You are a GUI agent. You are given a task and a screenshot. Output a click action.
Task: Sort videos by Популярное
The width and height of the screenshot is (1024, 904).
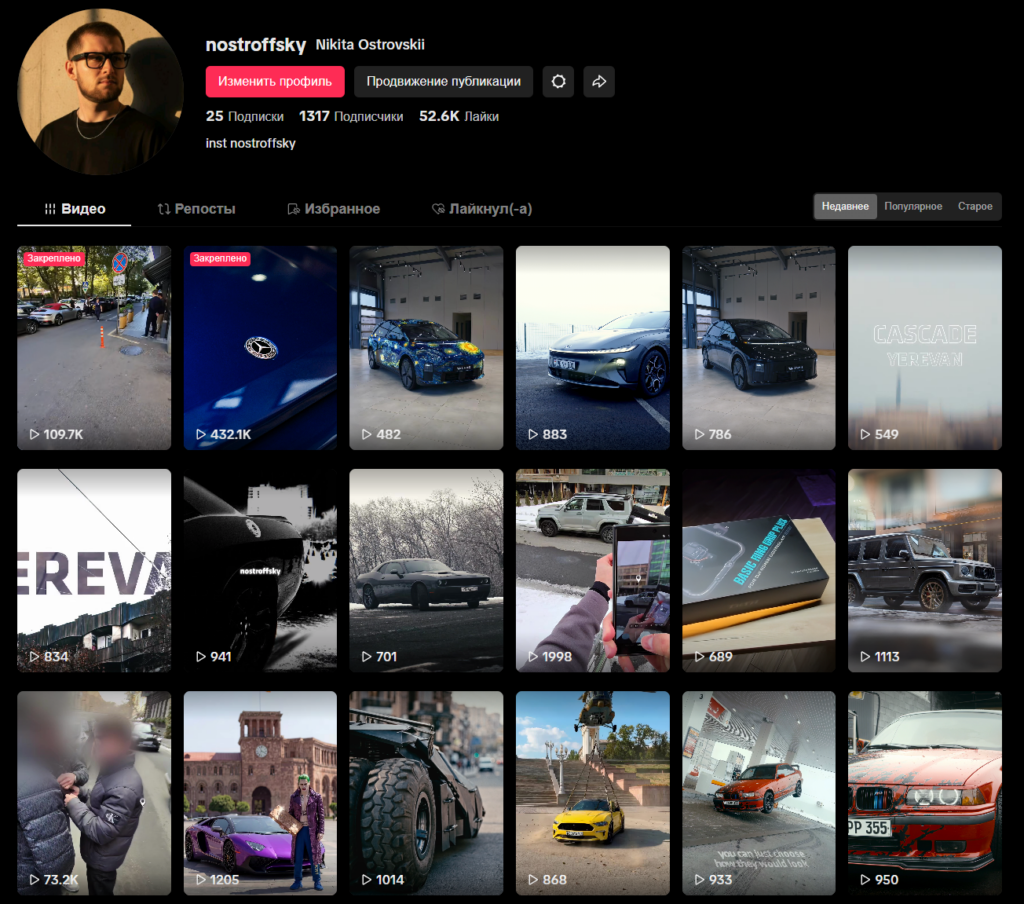pyautogui.click(x=913, y=206)
